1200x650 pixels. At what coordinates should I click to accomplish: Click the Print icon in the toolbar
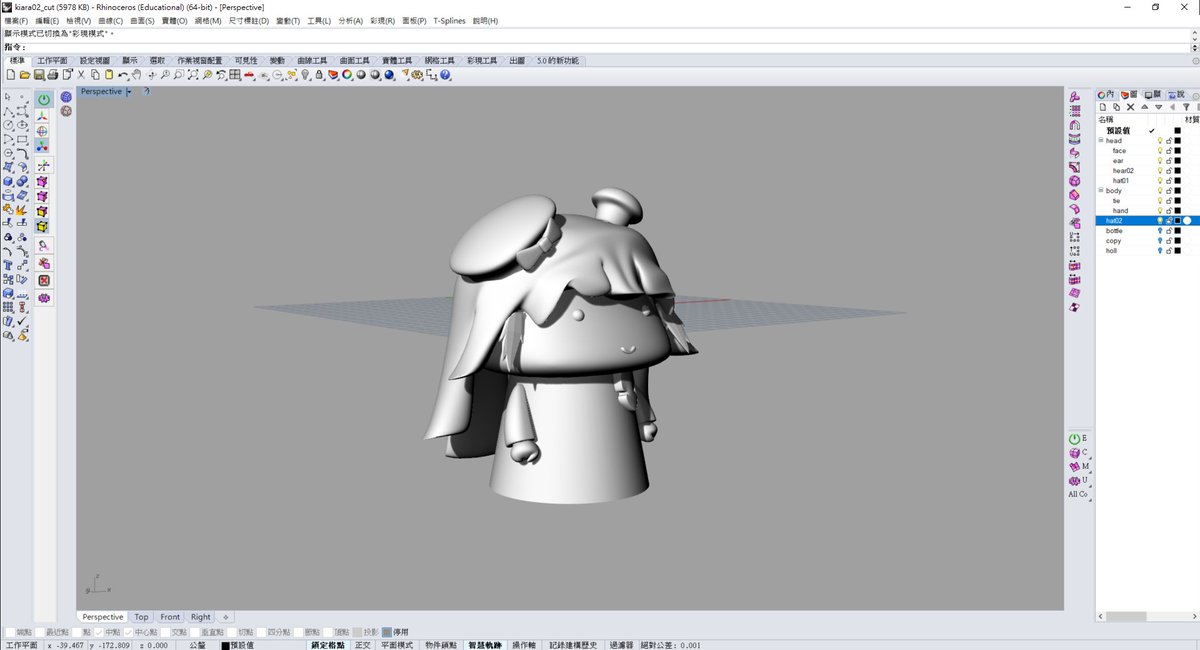click(52, 74)
